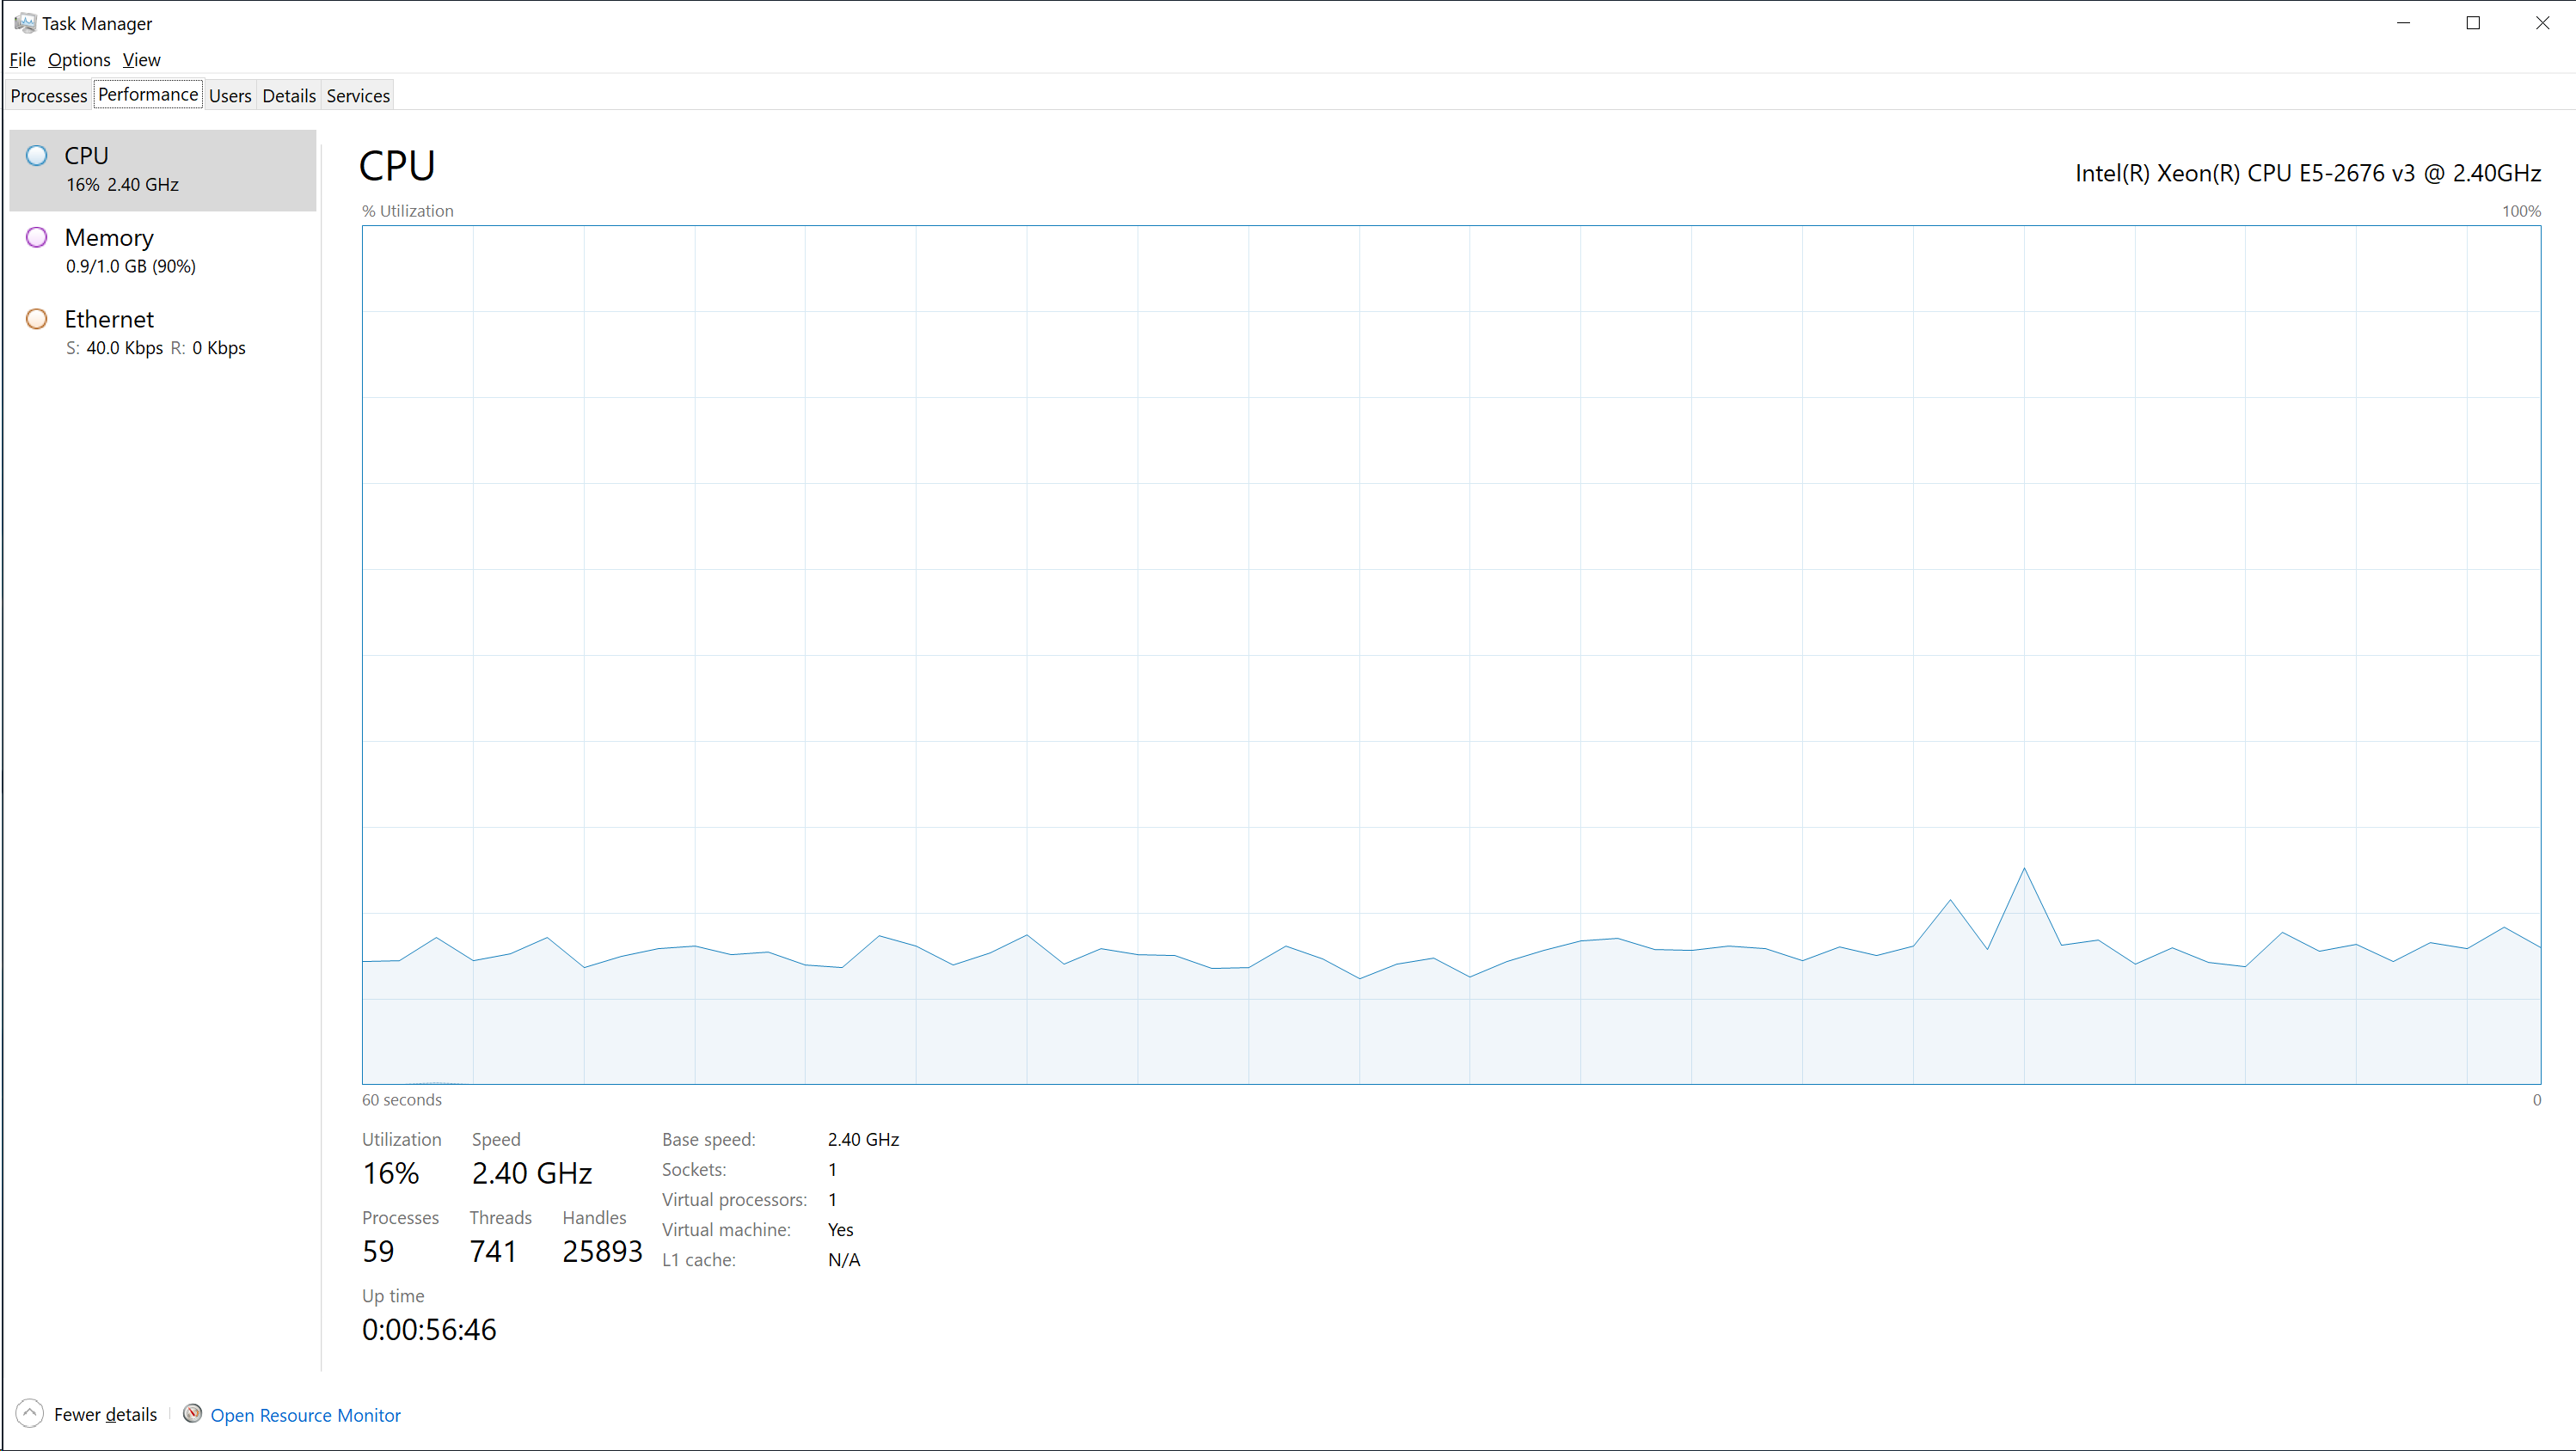2576x1451 pixels.
Task: Open Resource Monitor link
Action: (305, 1415)
